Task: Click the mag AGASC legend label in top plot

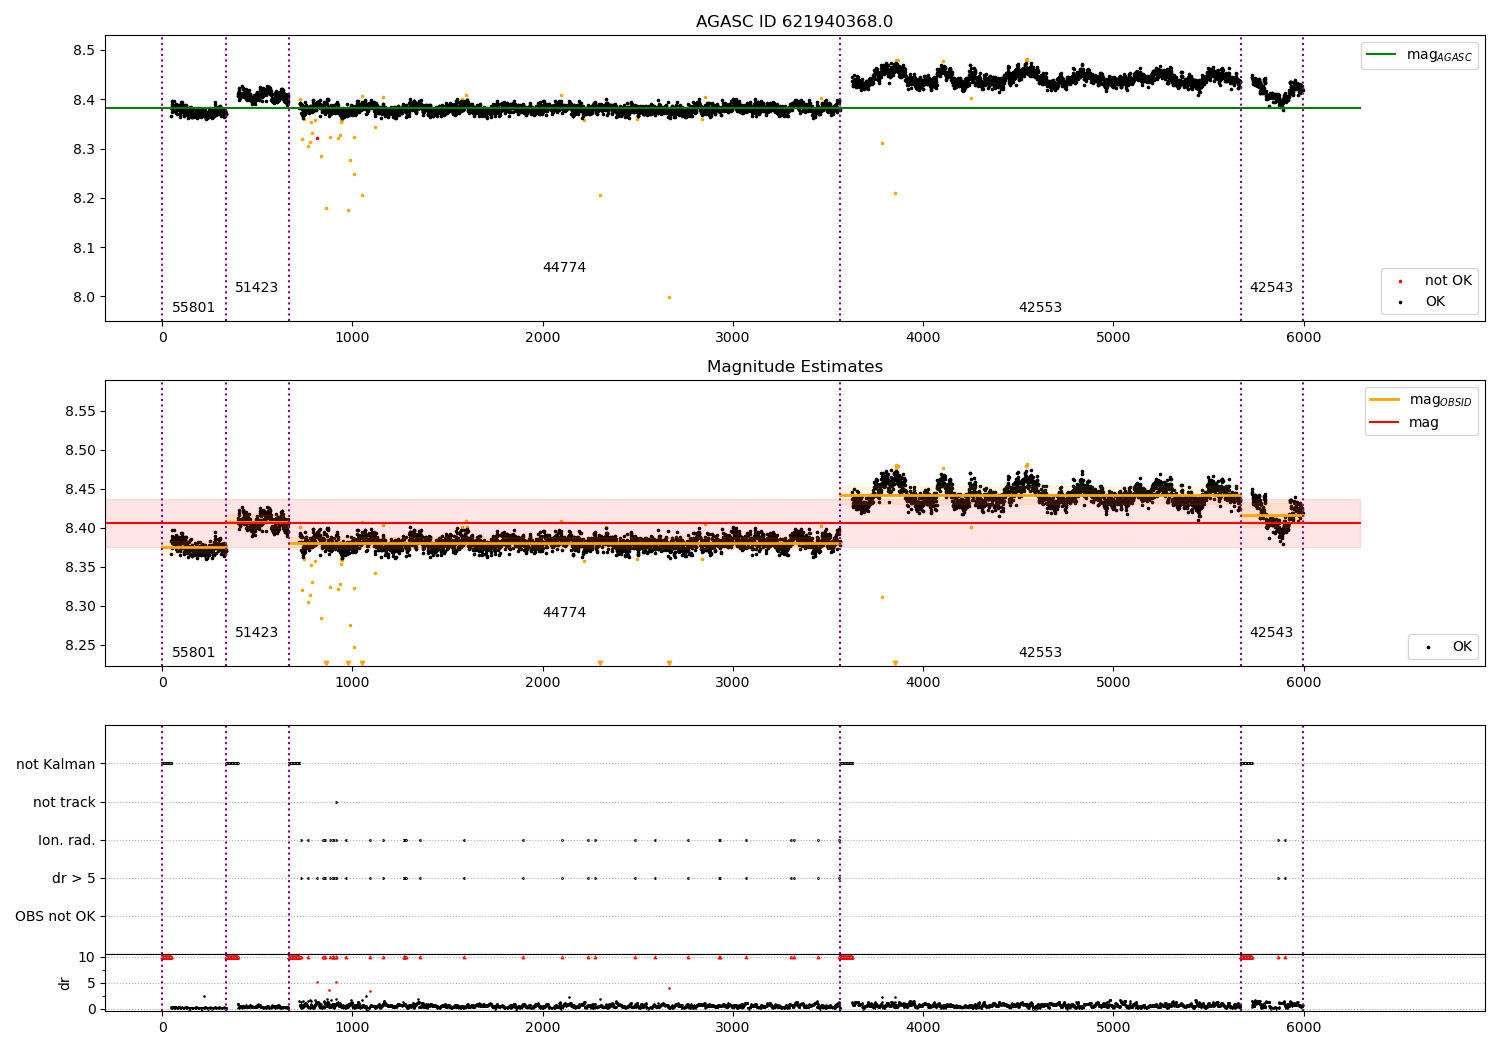Action: [1439, 55]
